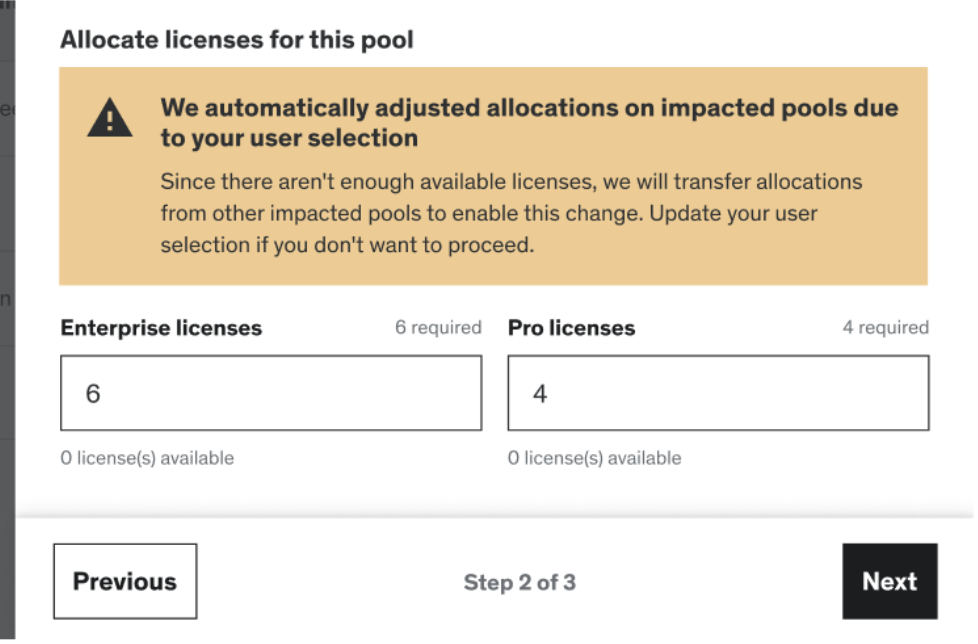Screen dimensions: 978x644
Task: Click the '6 required' text
Action: [438, 327]
